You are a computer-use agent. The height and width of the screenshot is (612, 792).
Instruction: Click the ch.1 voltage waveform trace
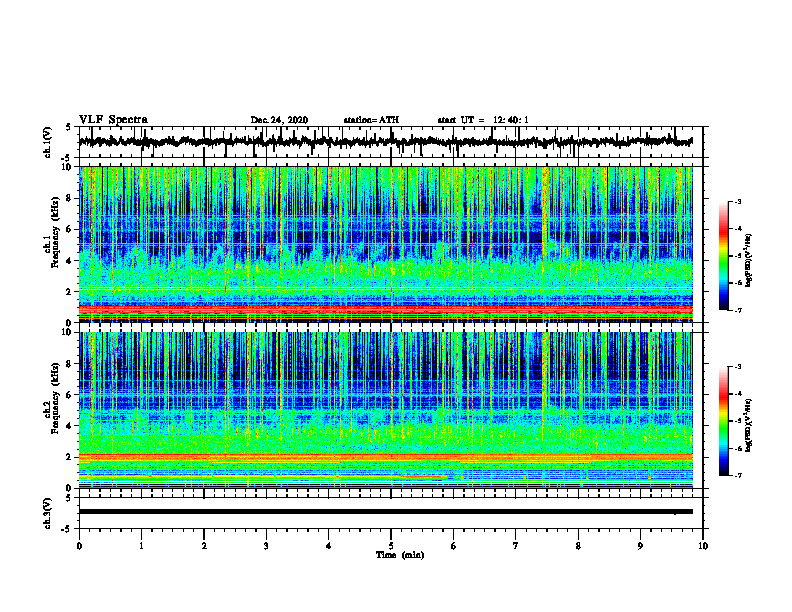(385, 142)
